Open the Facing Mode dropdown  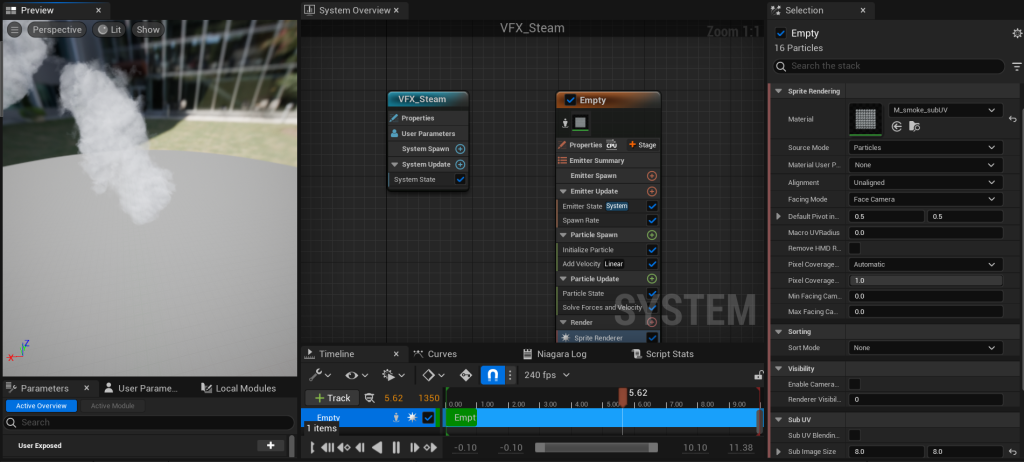925,199
